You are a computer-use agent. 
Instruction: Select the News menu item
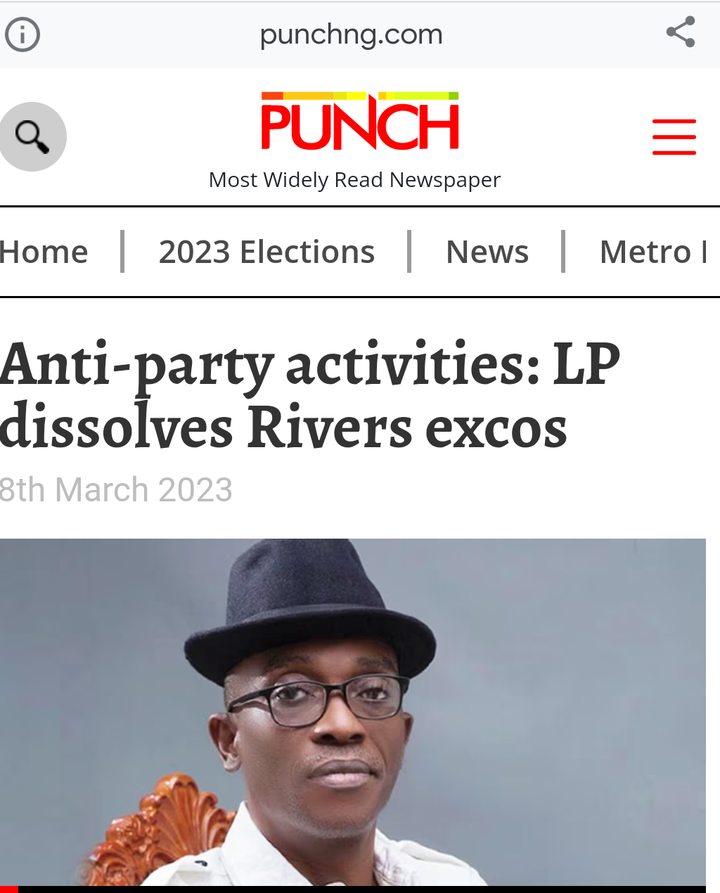click(487, 252)
